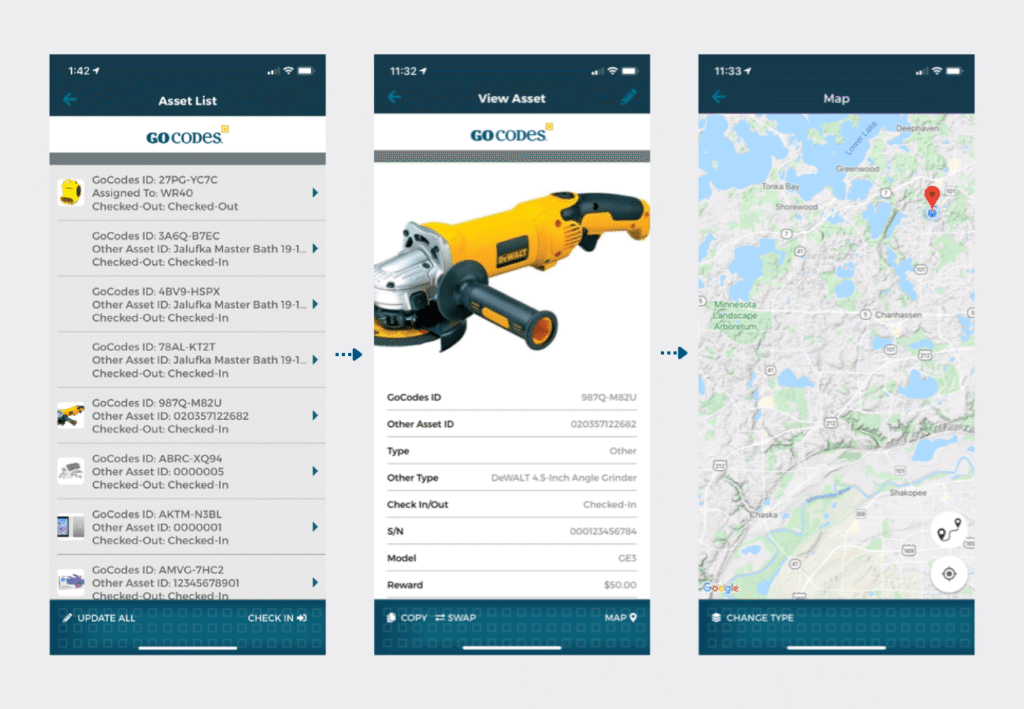The image size is (1024, 709).
Task: Go back from the View Asset screen
Action: tap(394, 97)
